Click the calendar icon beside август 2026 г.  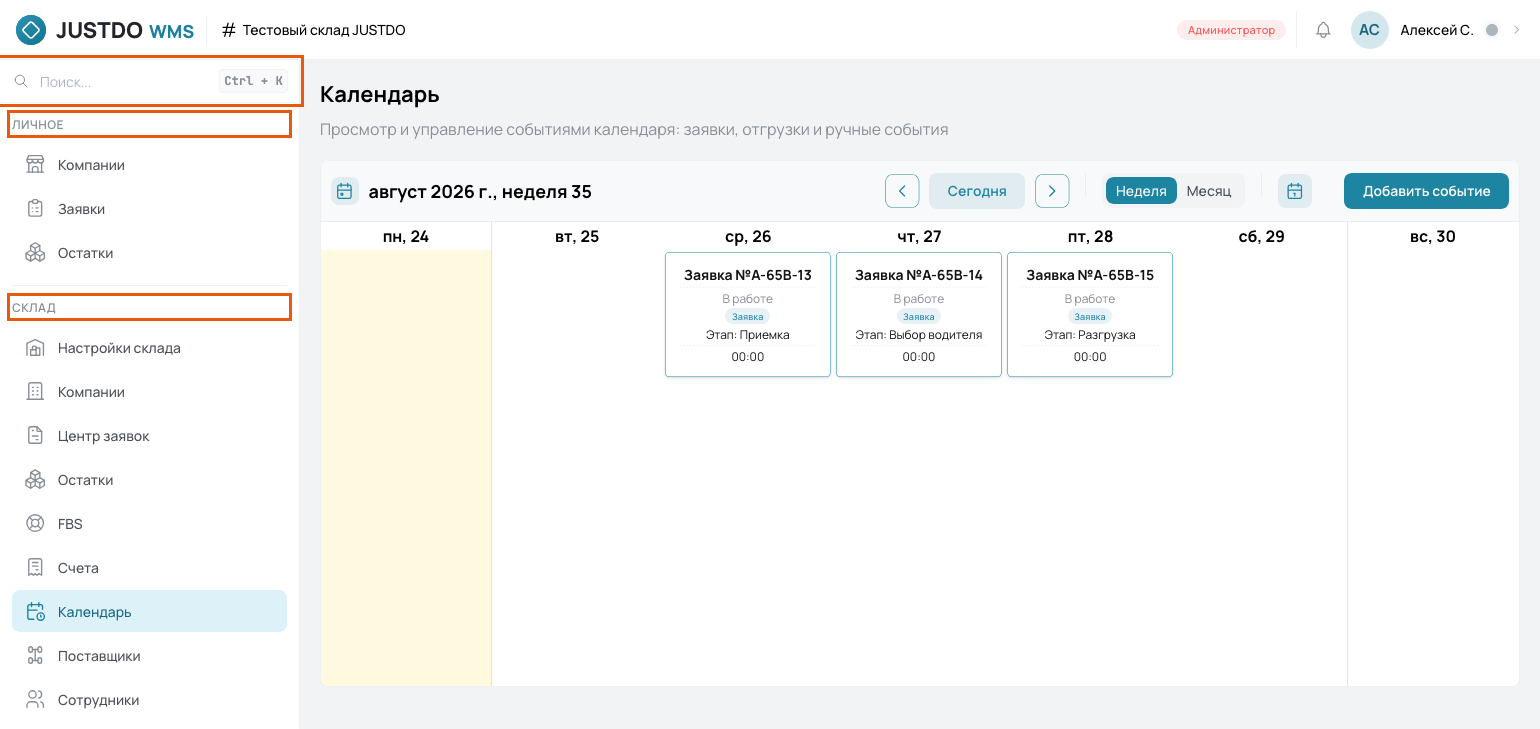pyautogui.click(x=345, y=191)
